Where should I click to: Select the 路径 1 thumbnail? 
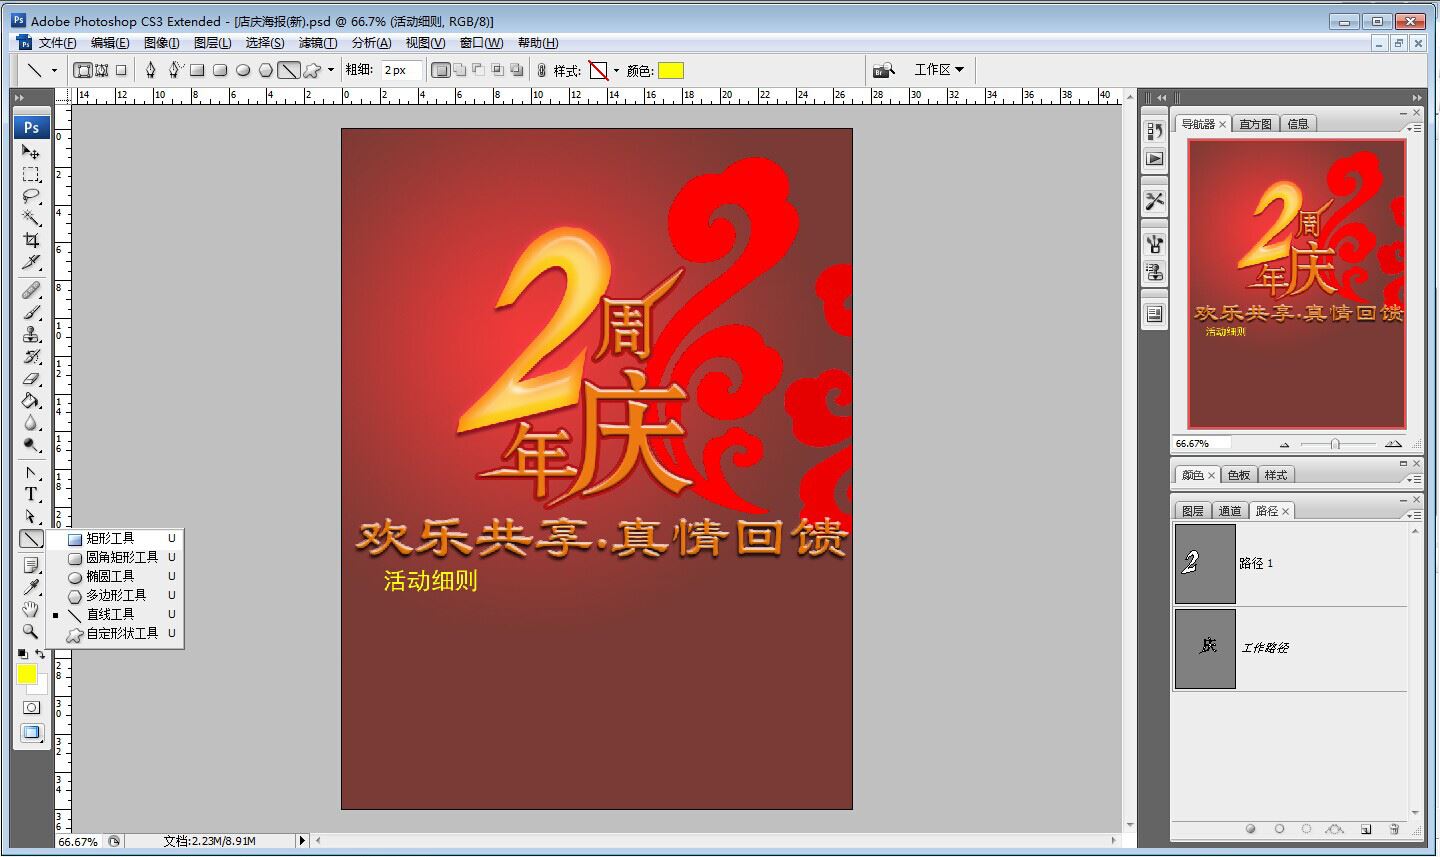point(1205,564)
